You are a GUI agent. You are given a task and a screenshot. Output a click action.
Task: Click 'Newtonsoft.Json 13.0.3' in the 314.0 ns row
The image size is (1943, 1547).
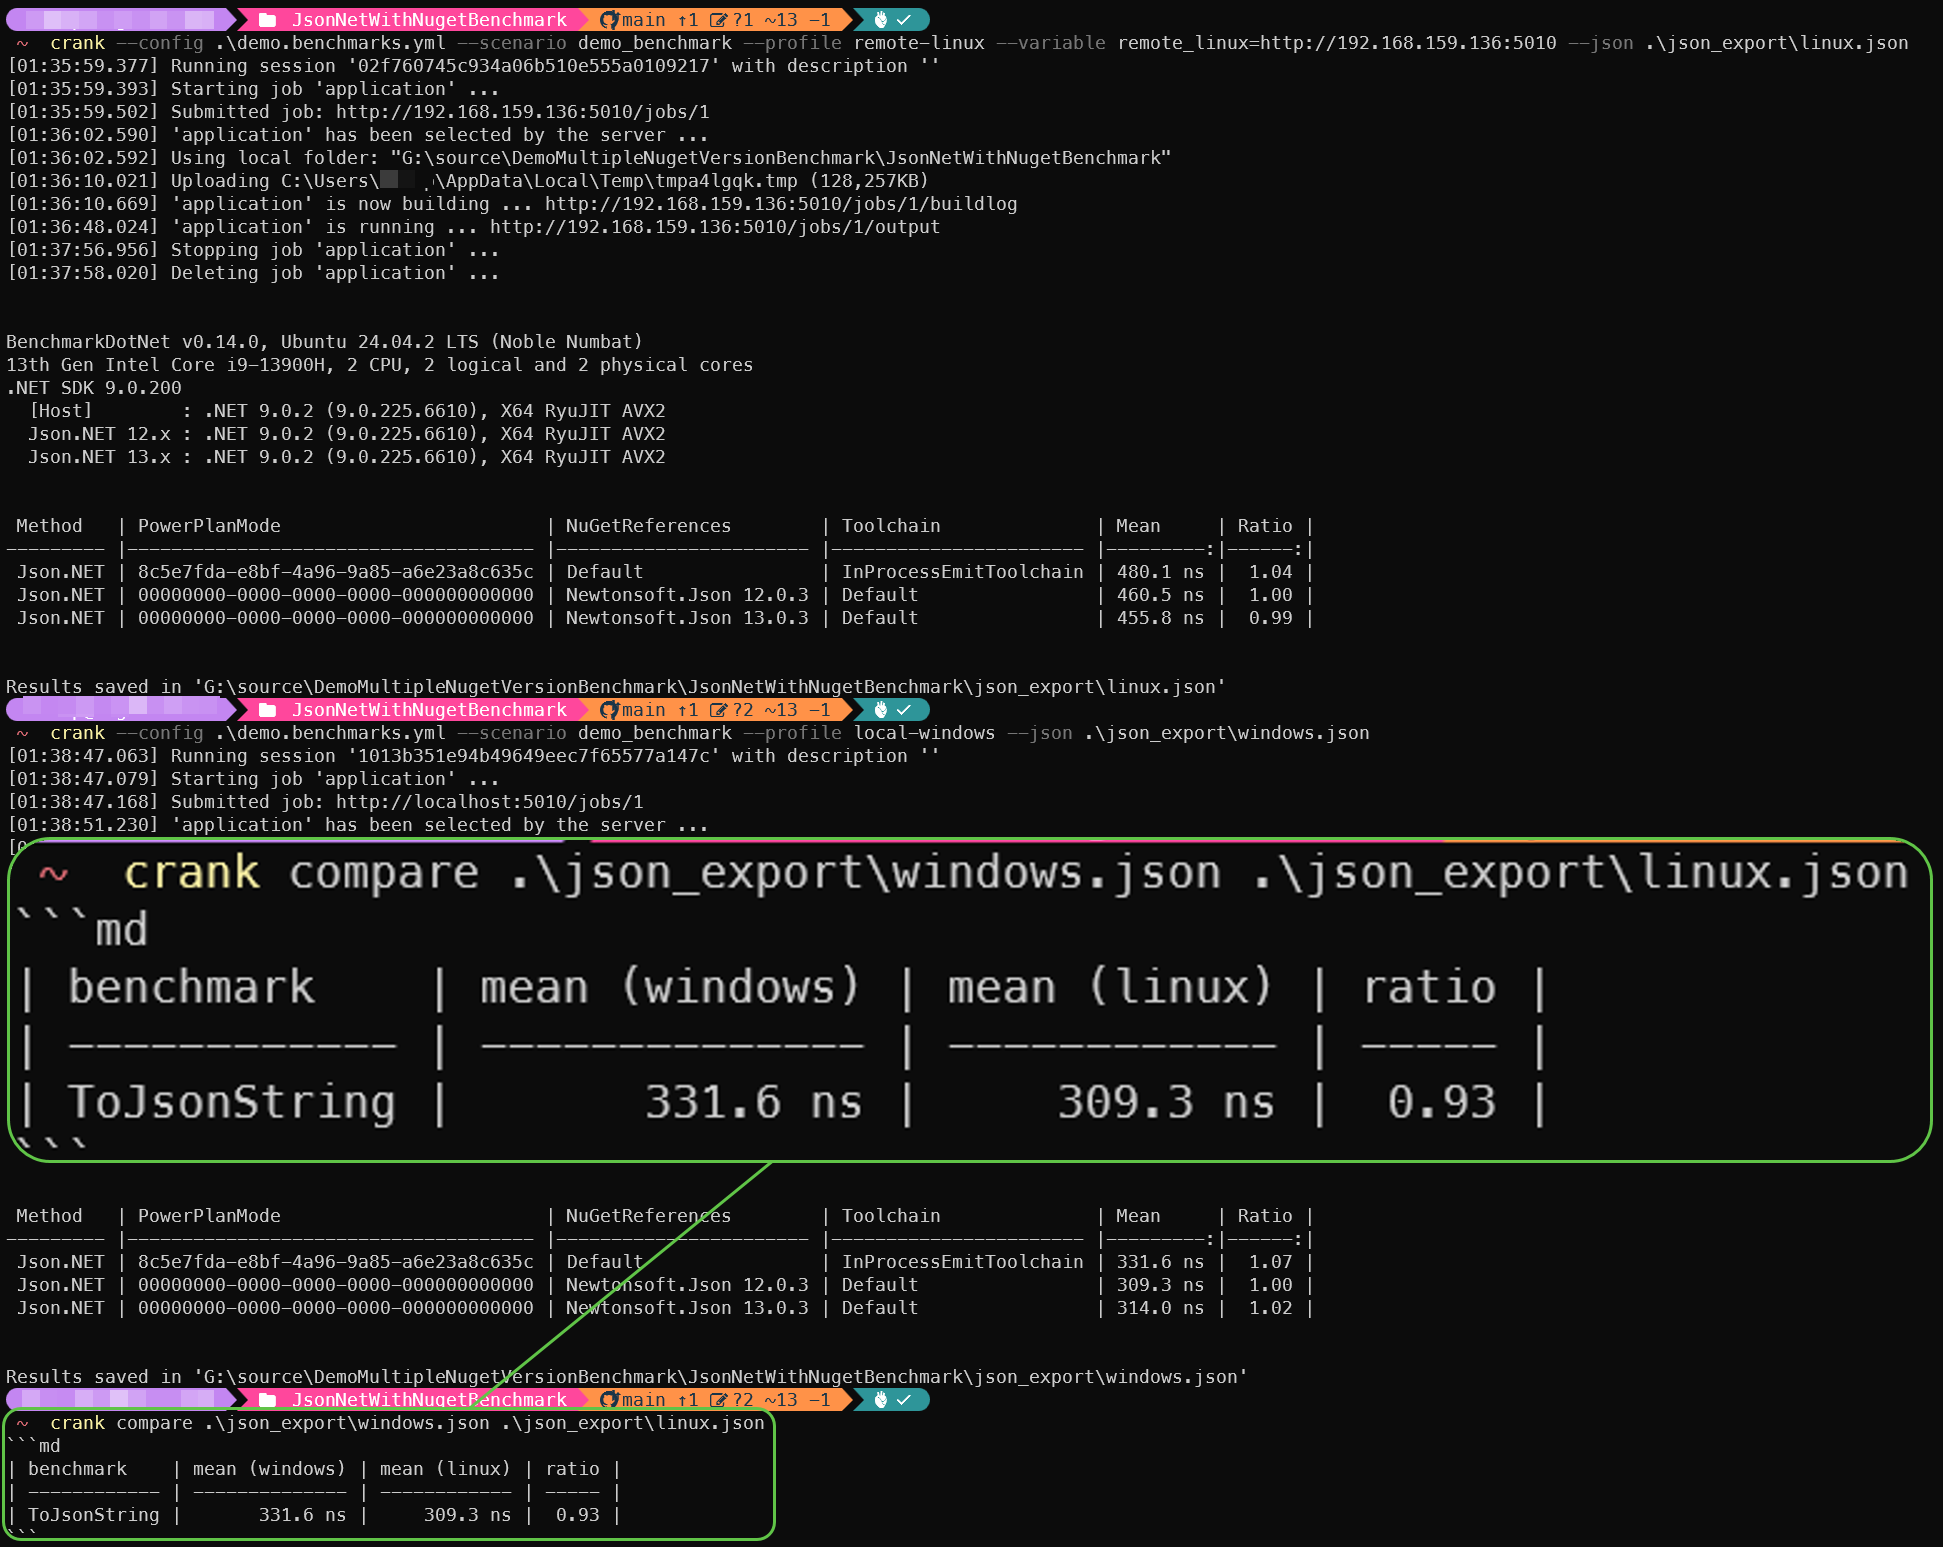click(687, 1308)
